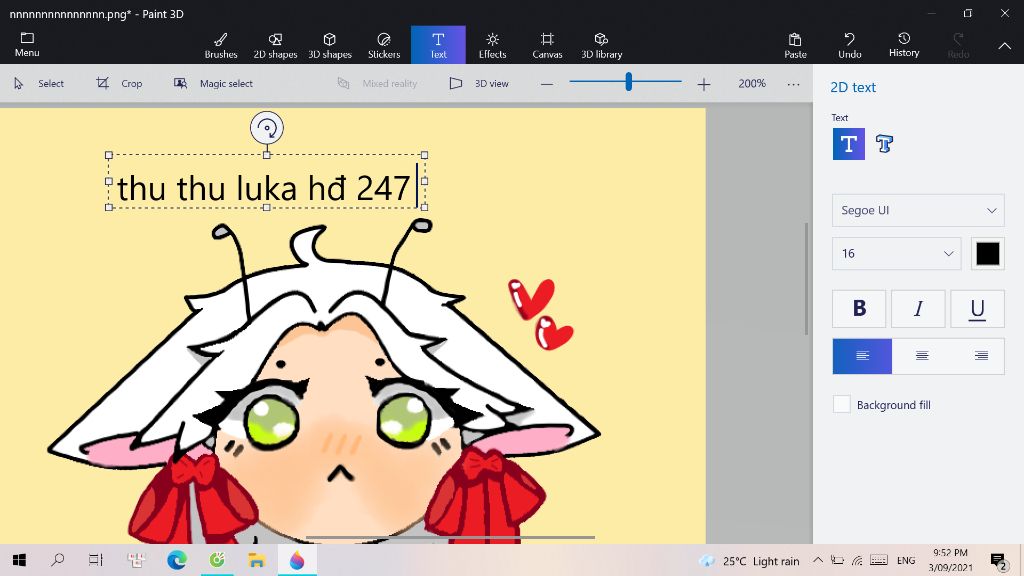Select the 2D text type button
Viewport: 1024px width, 576px height.
click(848, 144)
